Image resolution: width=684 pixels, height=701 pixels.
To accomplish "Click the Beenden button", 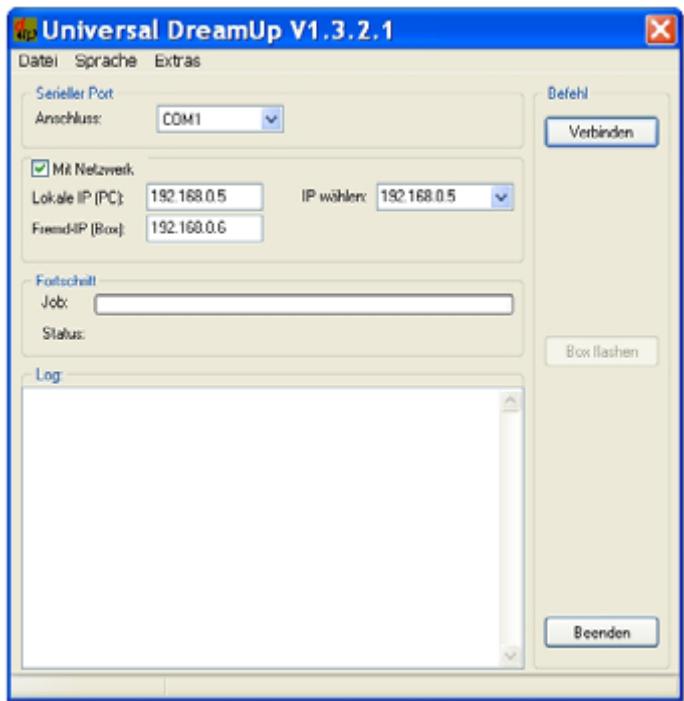I will click(601, 632).
